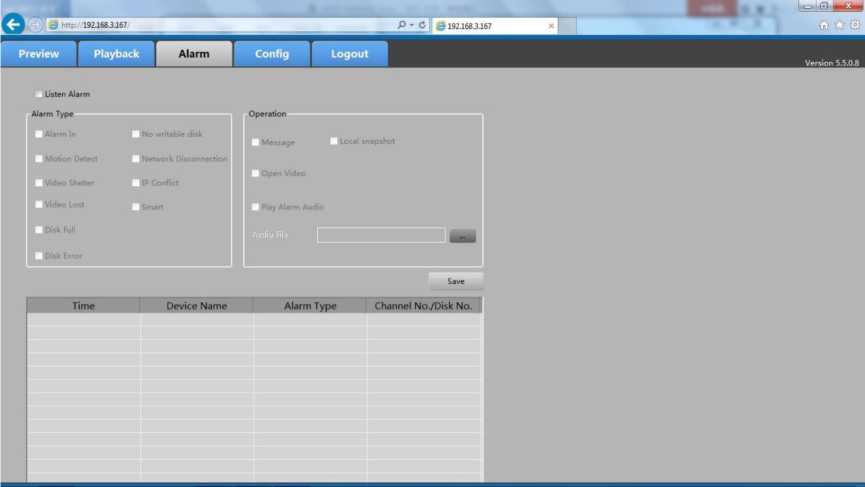This screenshot has width=865, height=487.
Task: Click the browser forward arrow button
Action: point(35,25)
